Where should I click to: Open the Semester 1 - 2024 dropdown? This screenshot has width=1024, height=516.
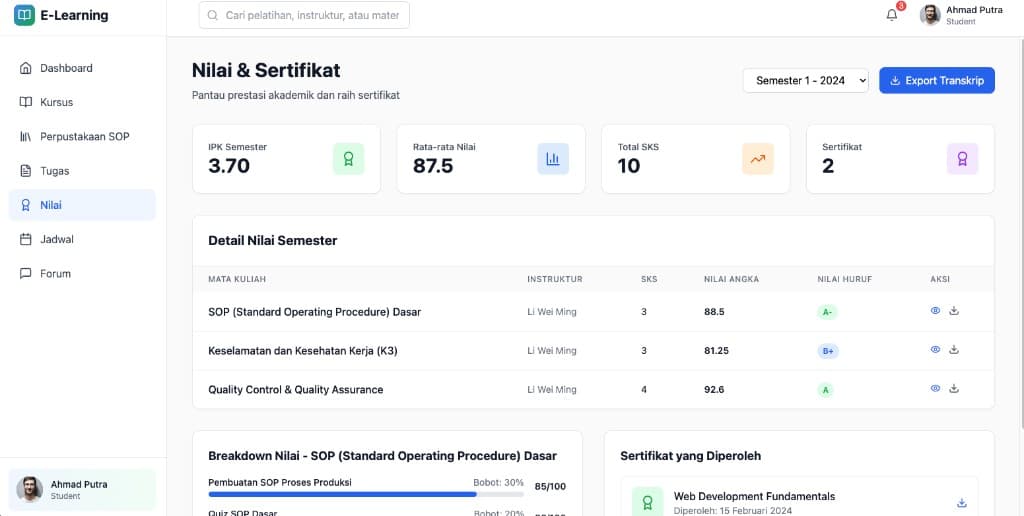[x=805, y=81]
